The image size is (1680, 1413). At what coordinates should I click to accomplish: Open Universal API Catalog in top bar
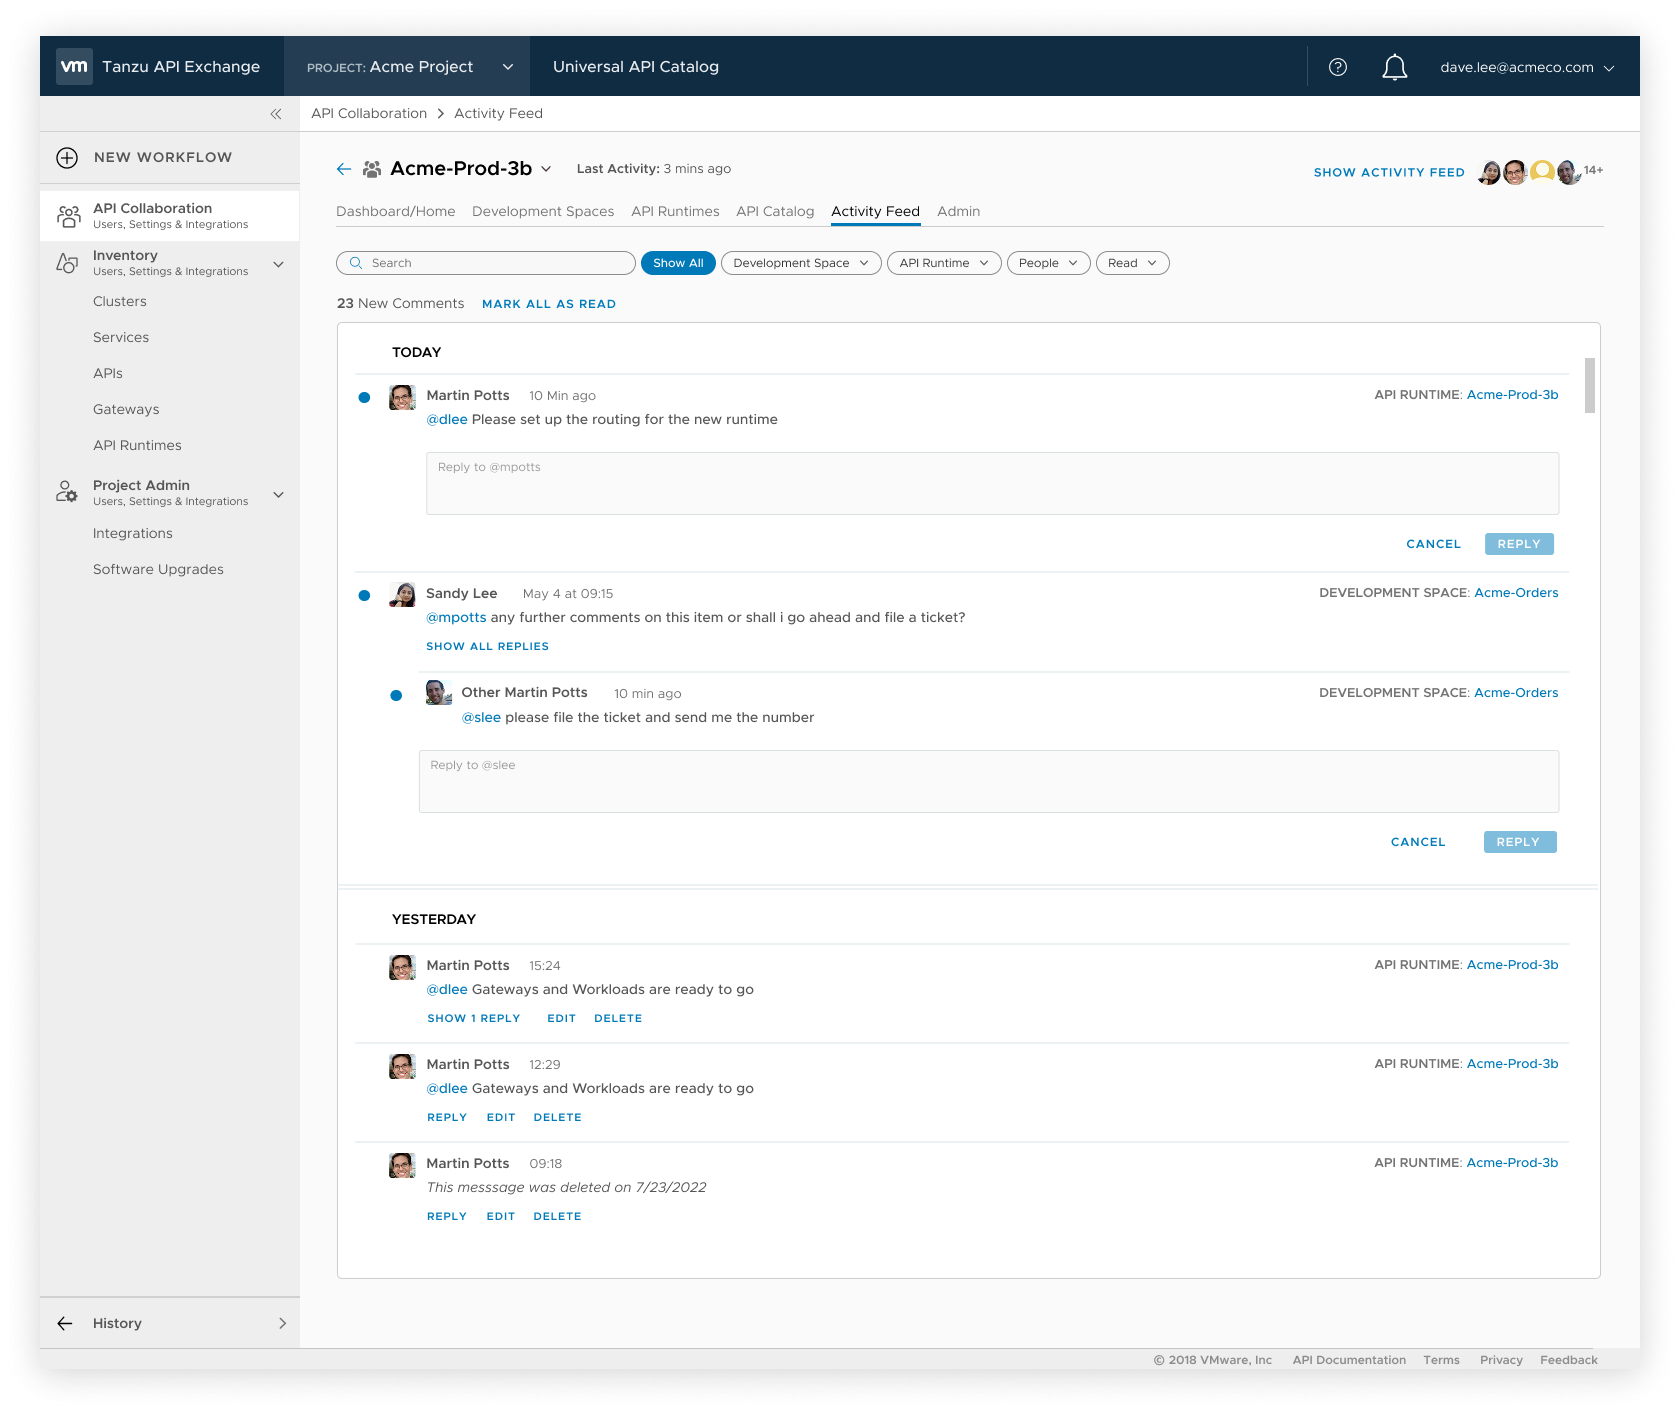(636, 67)
